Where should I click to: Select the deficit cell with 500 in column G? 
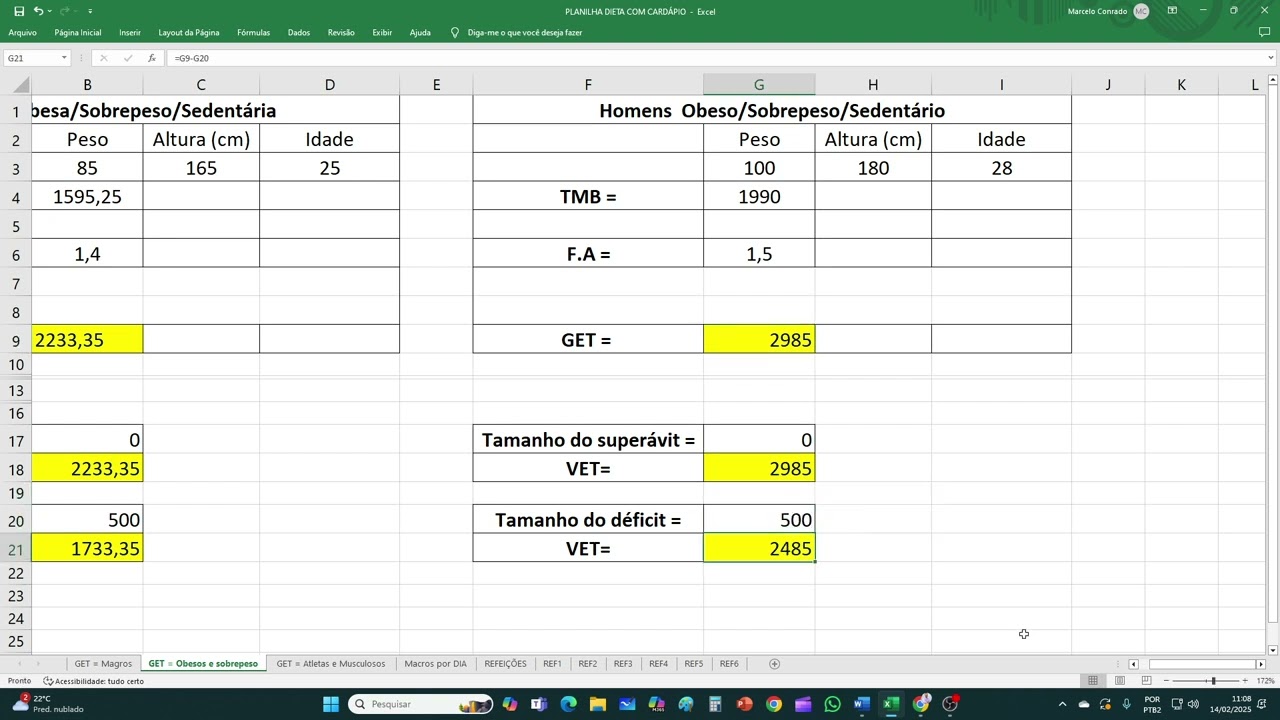click(759, 519)
